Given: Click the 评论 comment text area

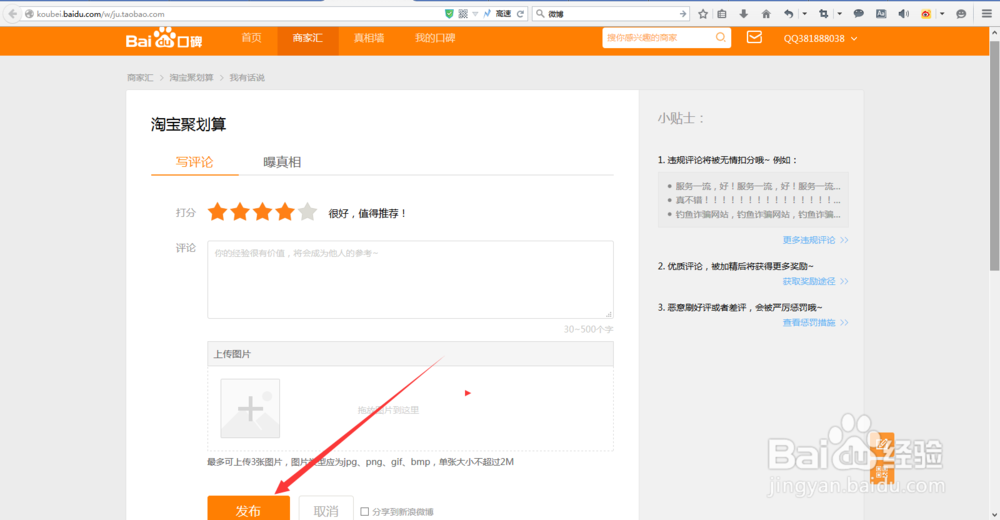Looking at the screenshot, I should pyautogui.click(x=410, y=279).
